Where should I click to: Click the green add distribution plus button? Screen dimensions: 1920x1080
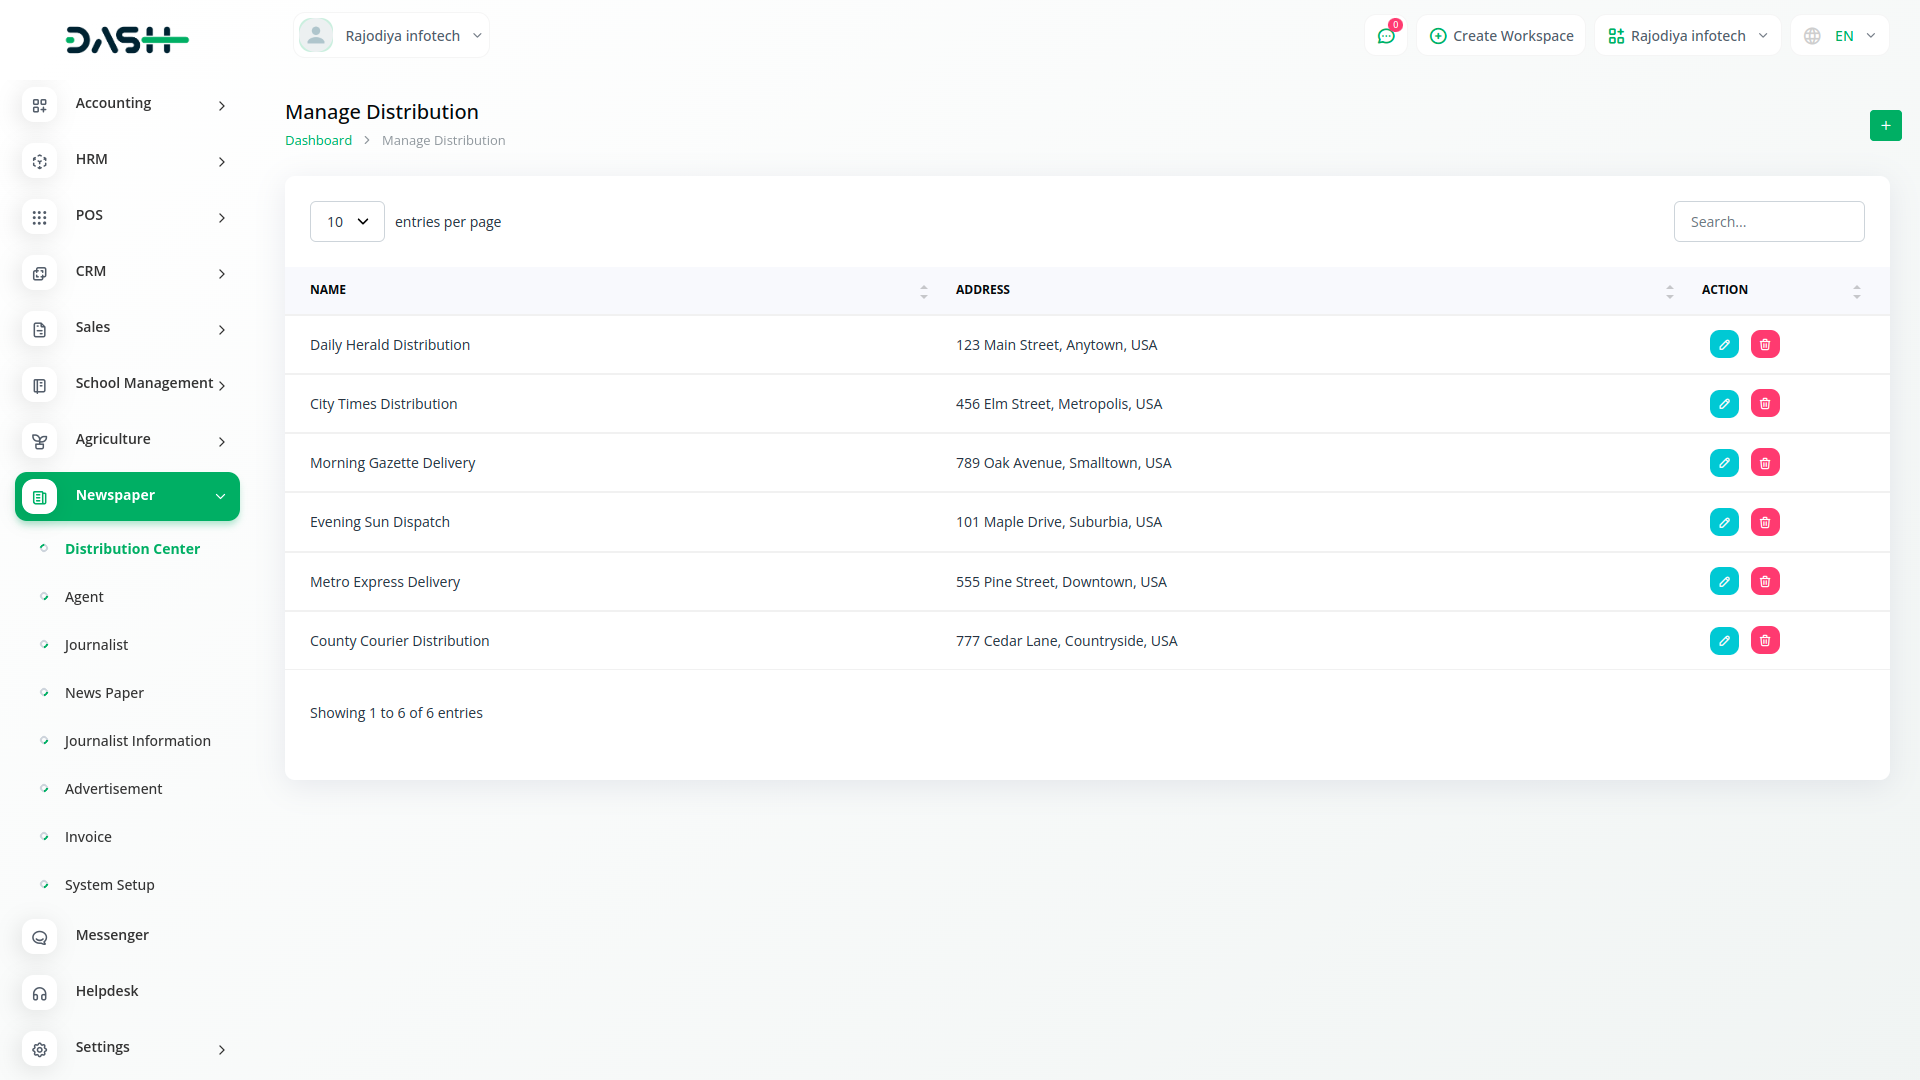coord(1885,126)
